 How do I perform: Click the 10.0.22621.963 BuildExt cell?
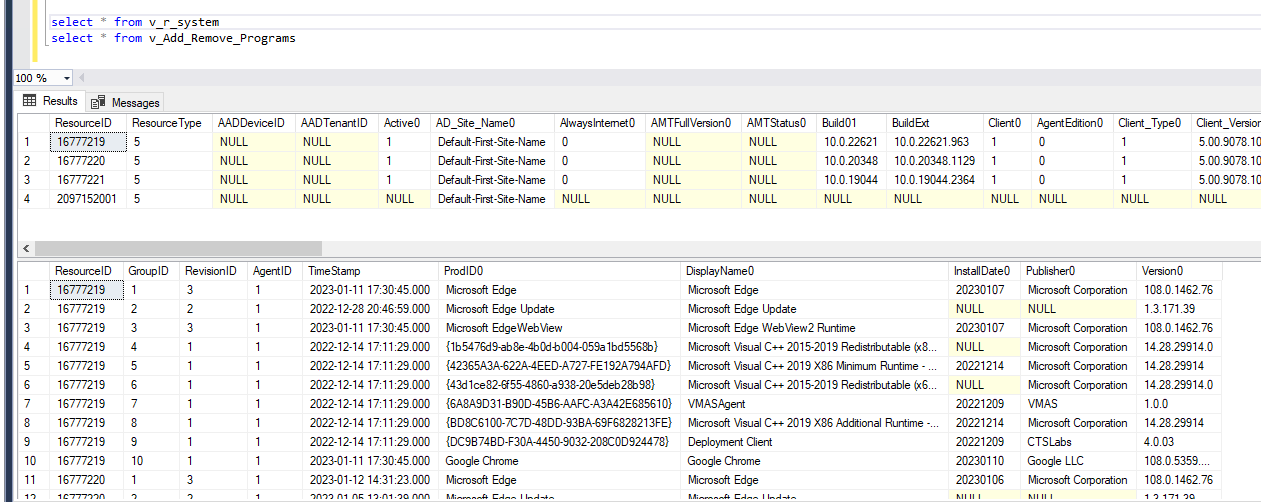coord(936,142)
